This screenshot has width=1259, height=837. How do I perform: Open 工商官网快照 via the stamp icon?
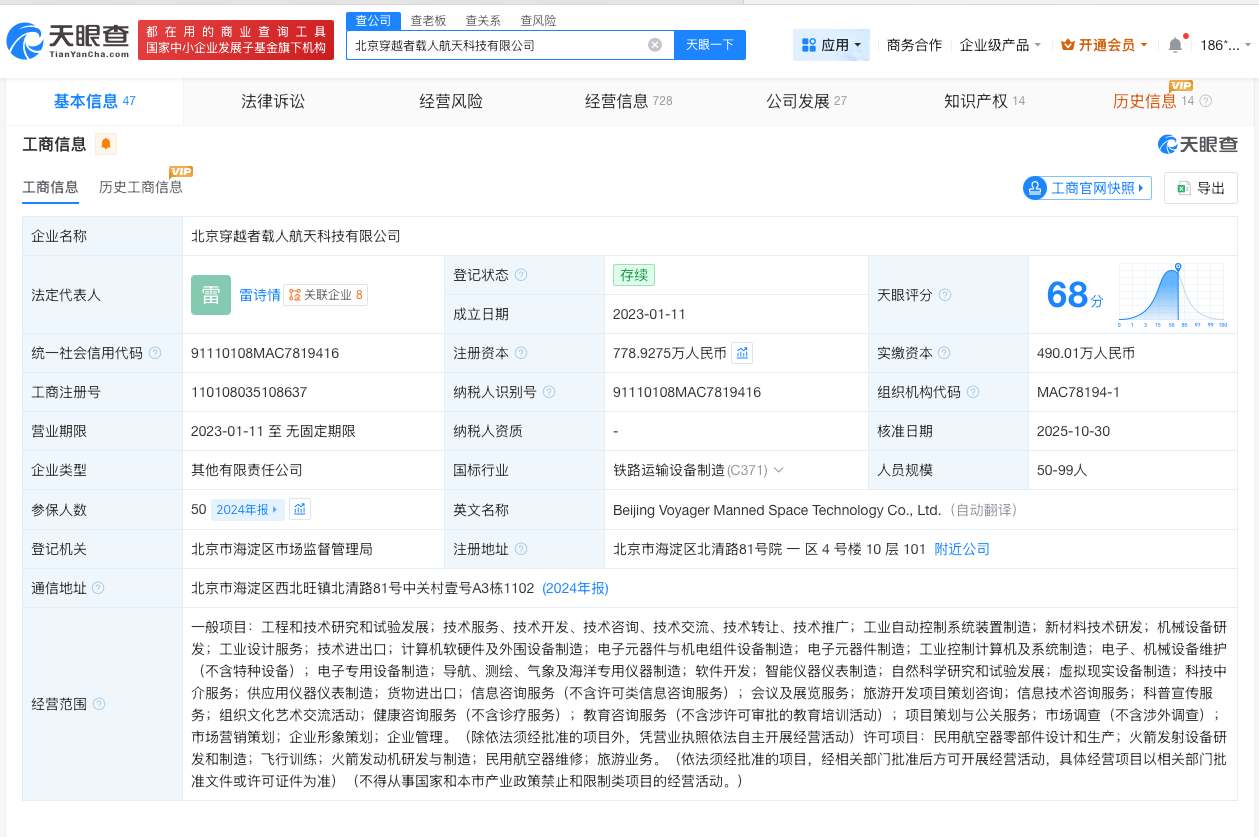(1035, 187)
